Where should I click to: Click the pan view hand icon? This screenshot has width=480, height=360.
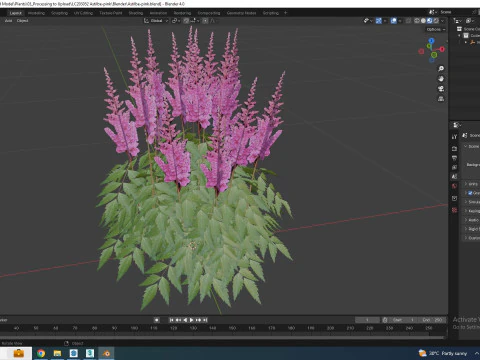click(x=441, y=79)
